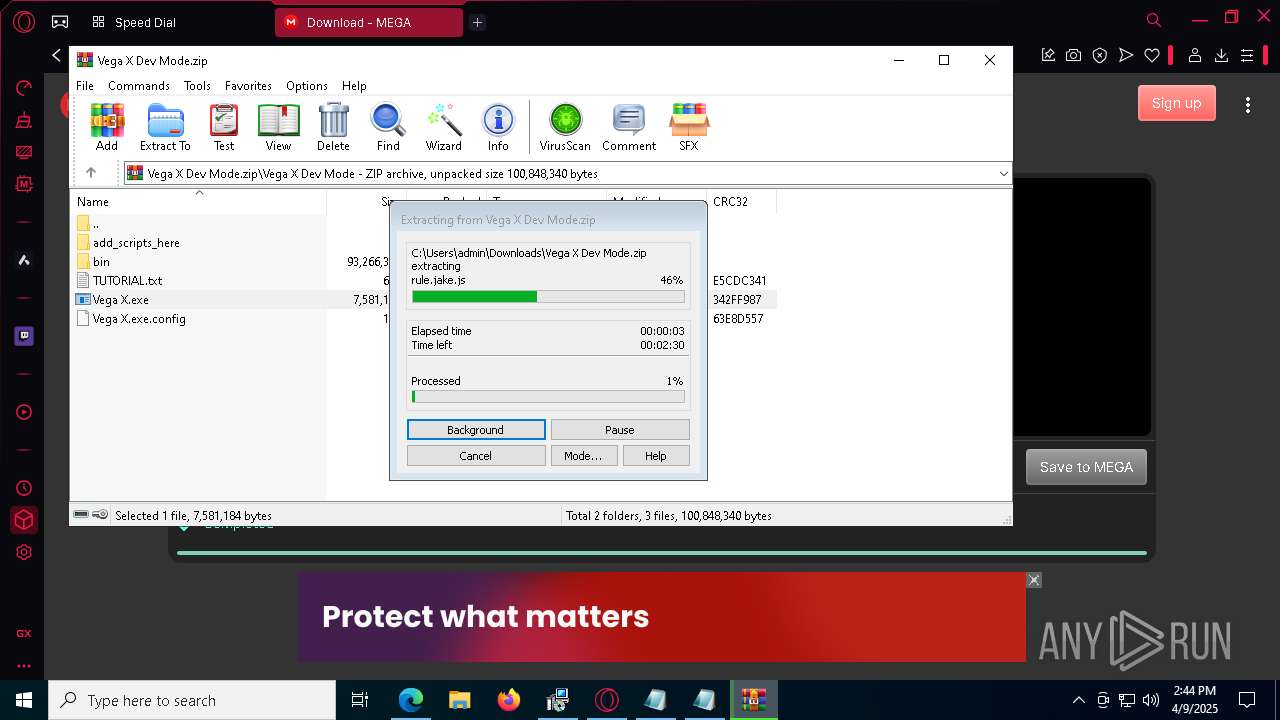
Task: Select the add_scripts_here folder
Action: pyautogui.click(x=128, y=243)
